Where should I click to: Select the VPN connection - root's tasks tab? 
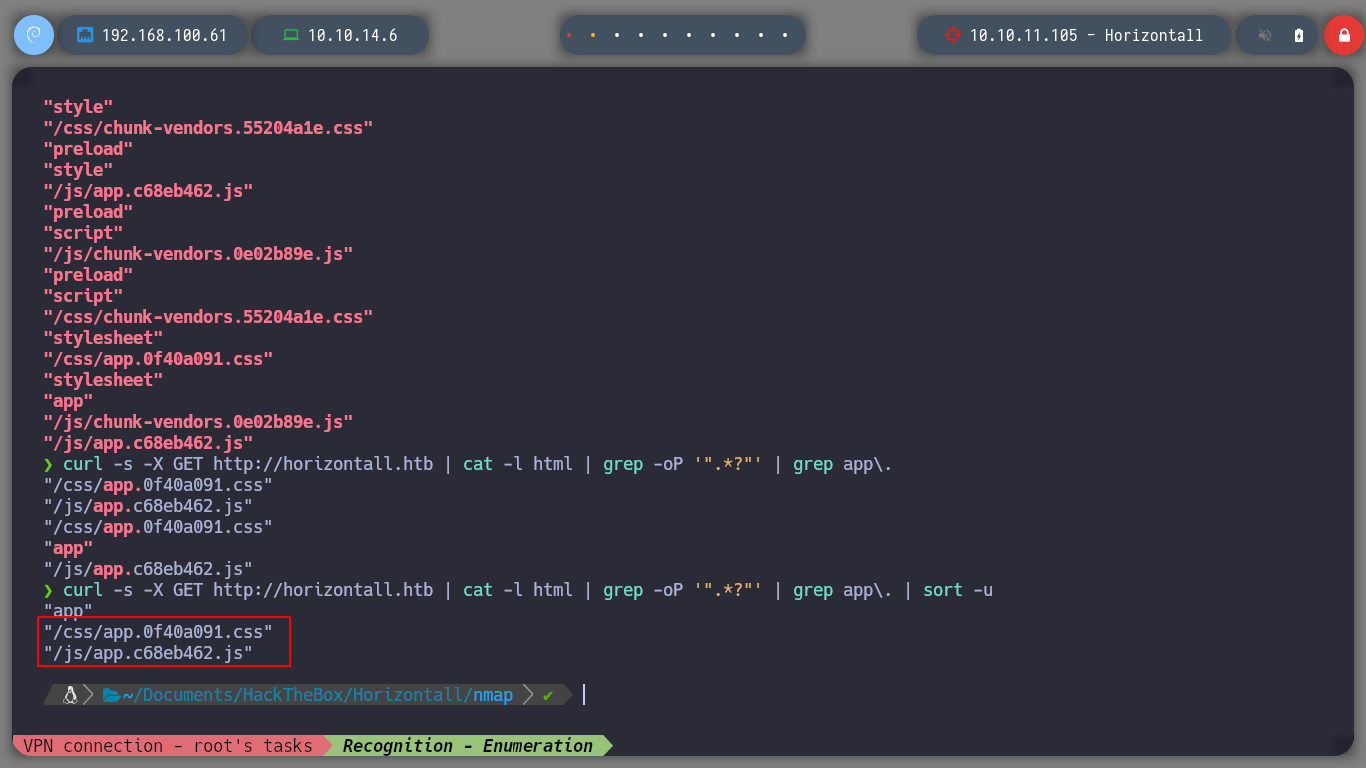168,746
